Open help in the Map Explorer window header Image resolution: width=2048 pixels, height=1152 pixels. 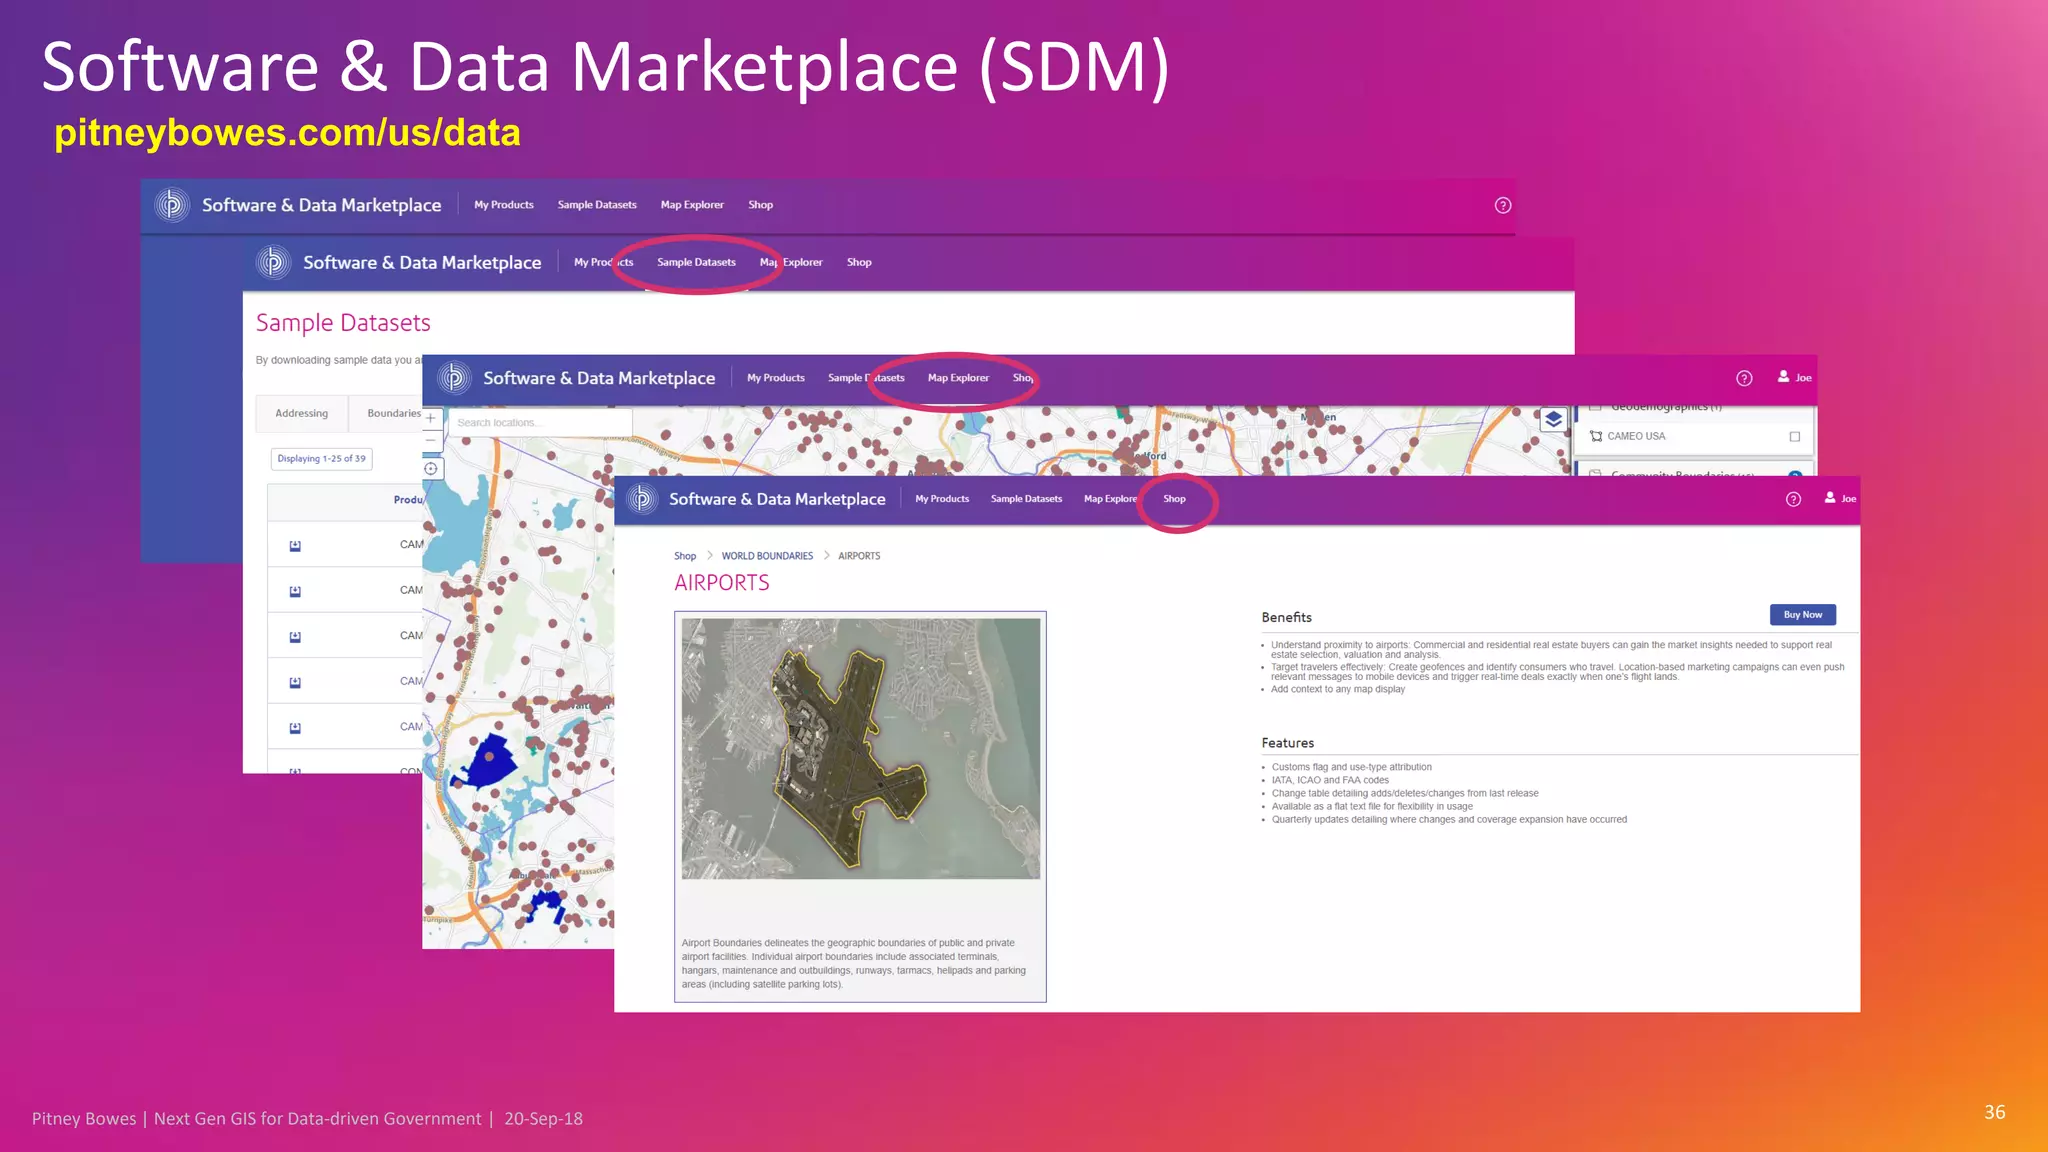(1744, 378)
